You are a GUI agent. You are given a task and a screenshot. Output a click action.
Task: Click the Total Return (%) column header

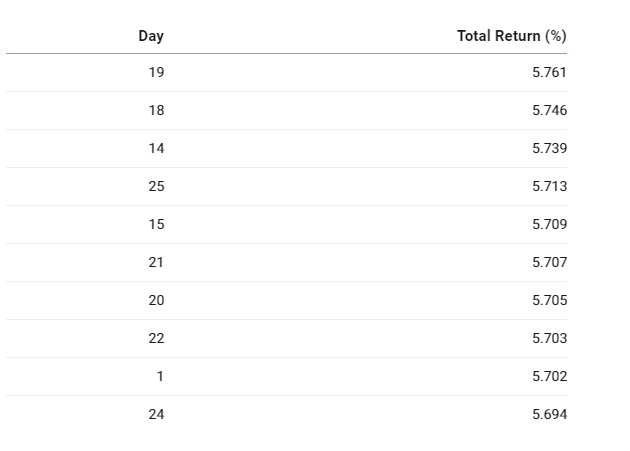tap(512, 36)
